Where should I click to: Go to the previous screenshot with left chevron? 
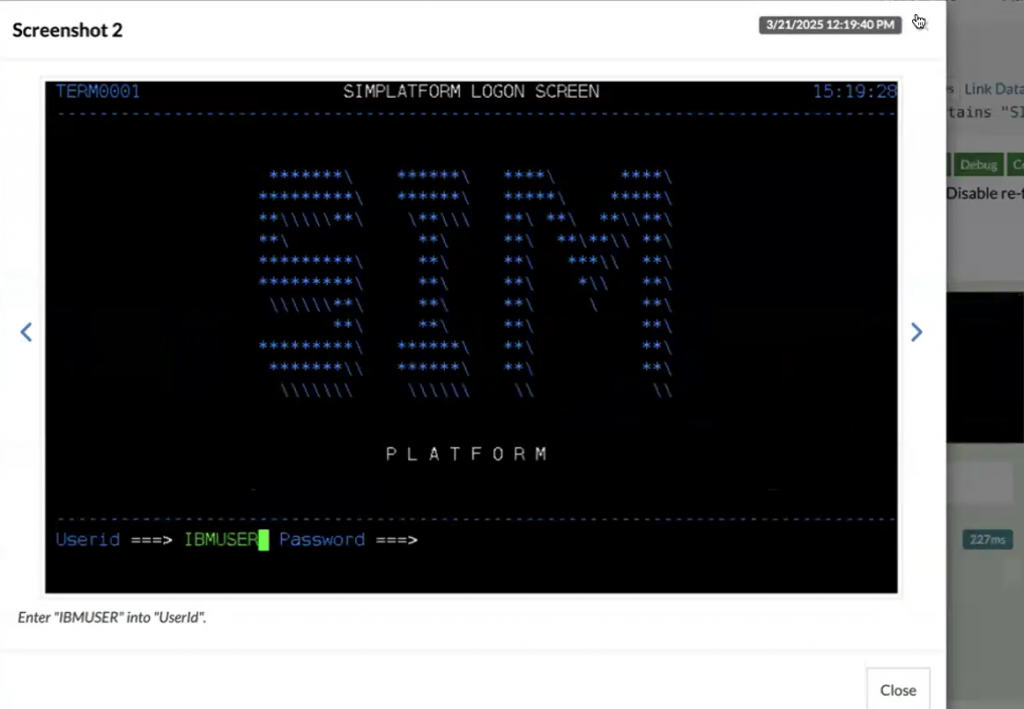pos(26,332)
